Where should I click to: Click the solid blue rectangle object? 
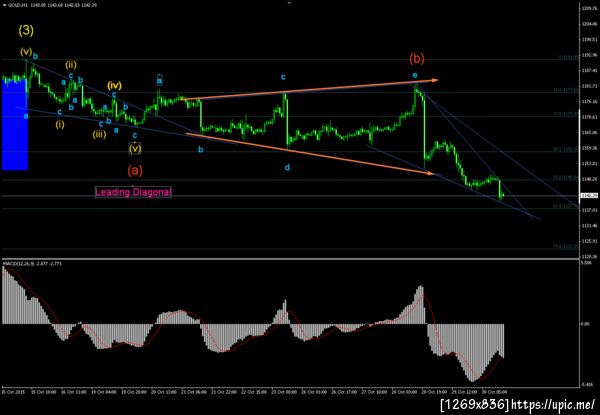15,124
